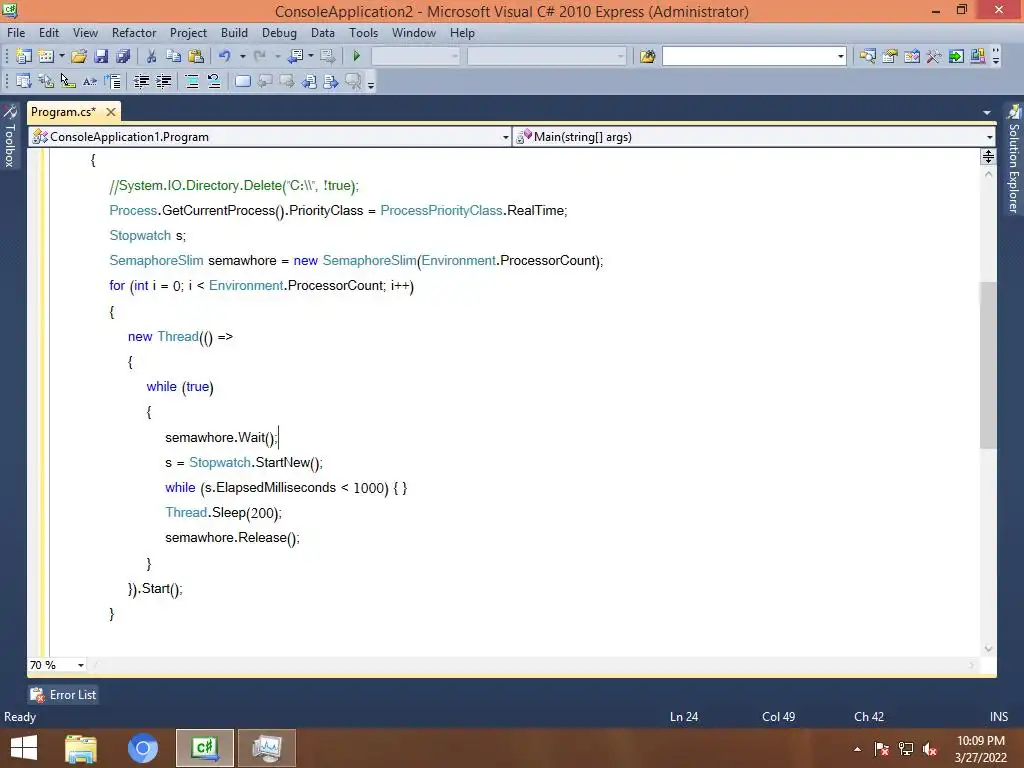Screen dimensions: 1024x768
Task: Click the Save All icon
Action: [x=123, y=56]
